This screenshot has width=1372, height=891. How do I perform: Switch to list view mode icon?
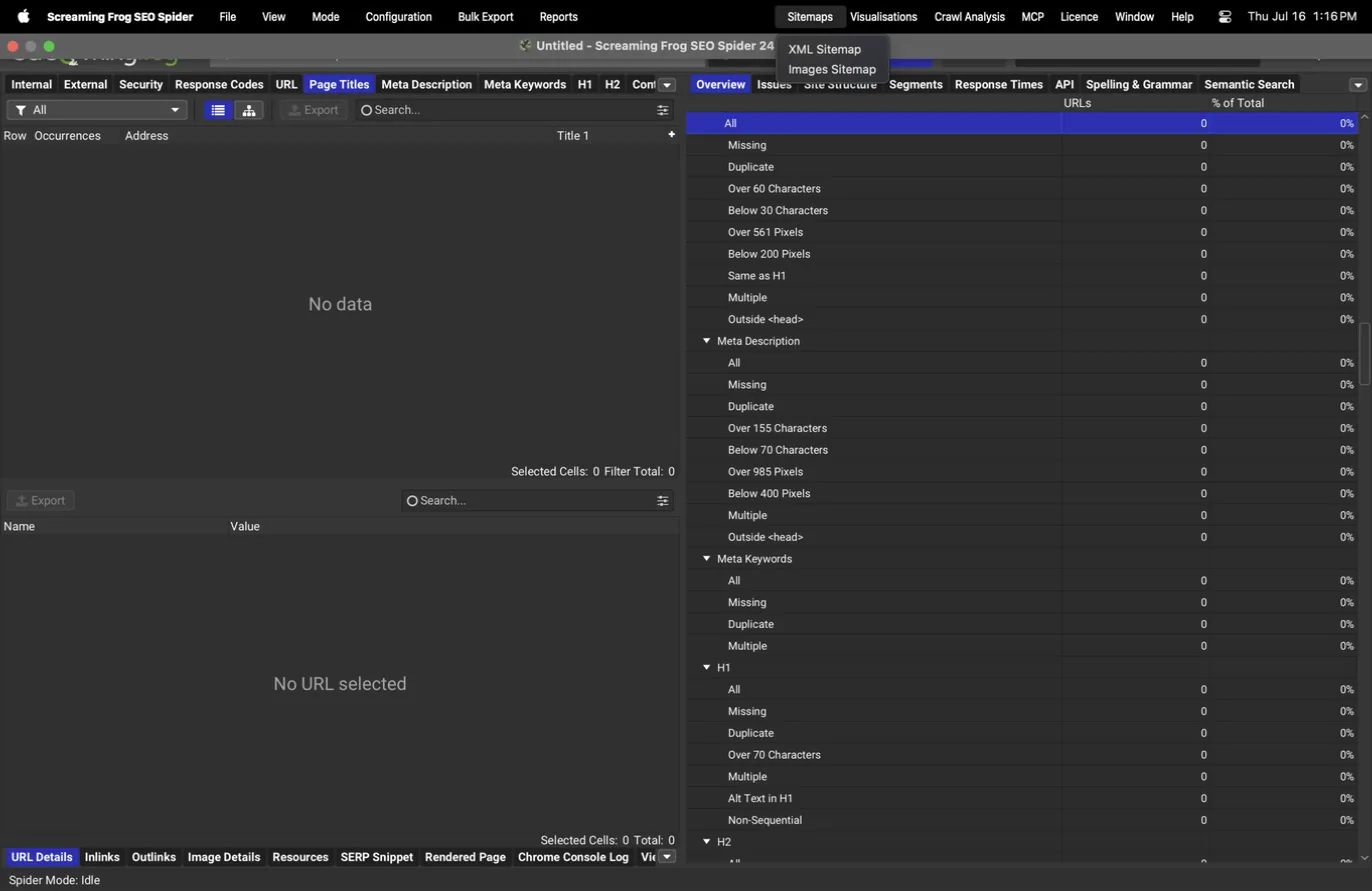click(218, 110)
